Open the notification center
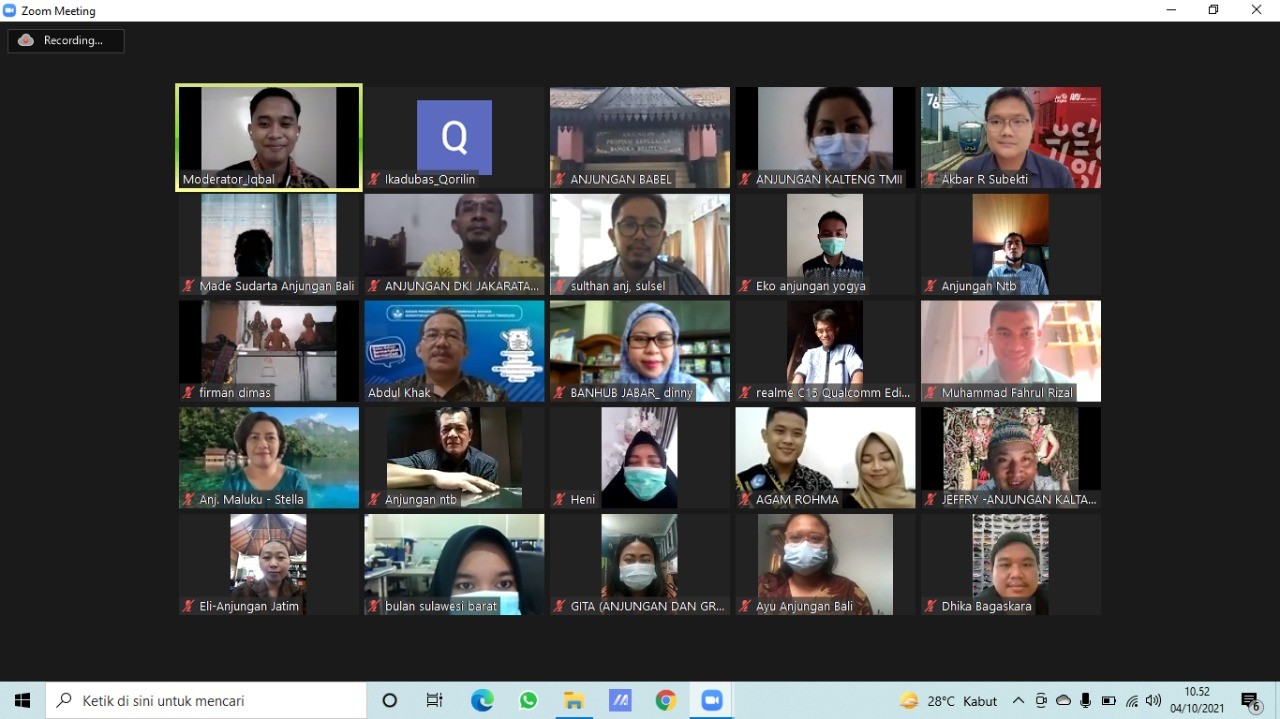The width and height of the screenshot is (1280, 719). (1250, 701)
